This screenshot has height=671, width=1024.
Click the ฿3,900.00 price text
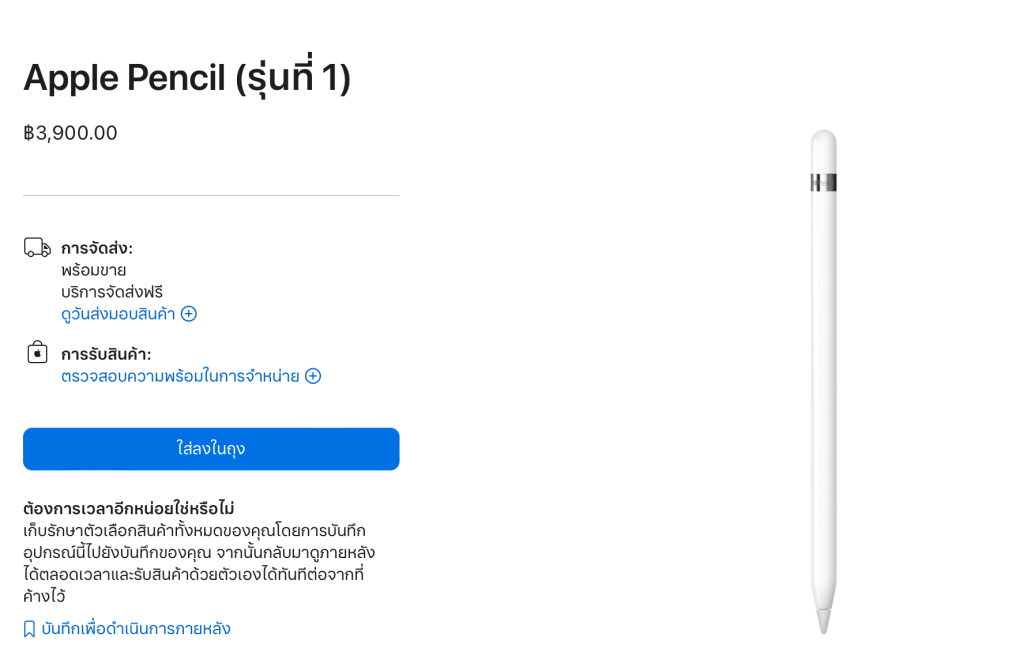tap(70, 133)
